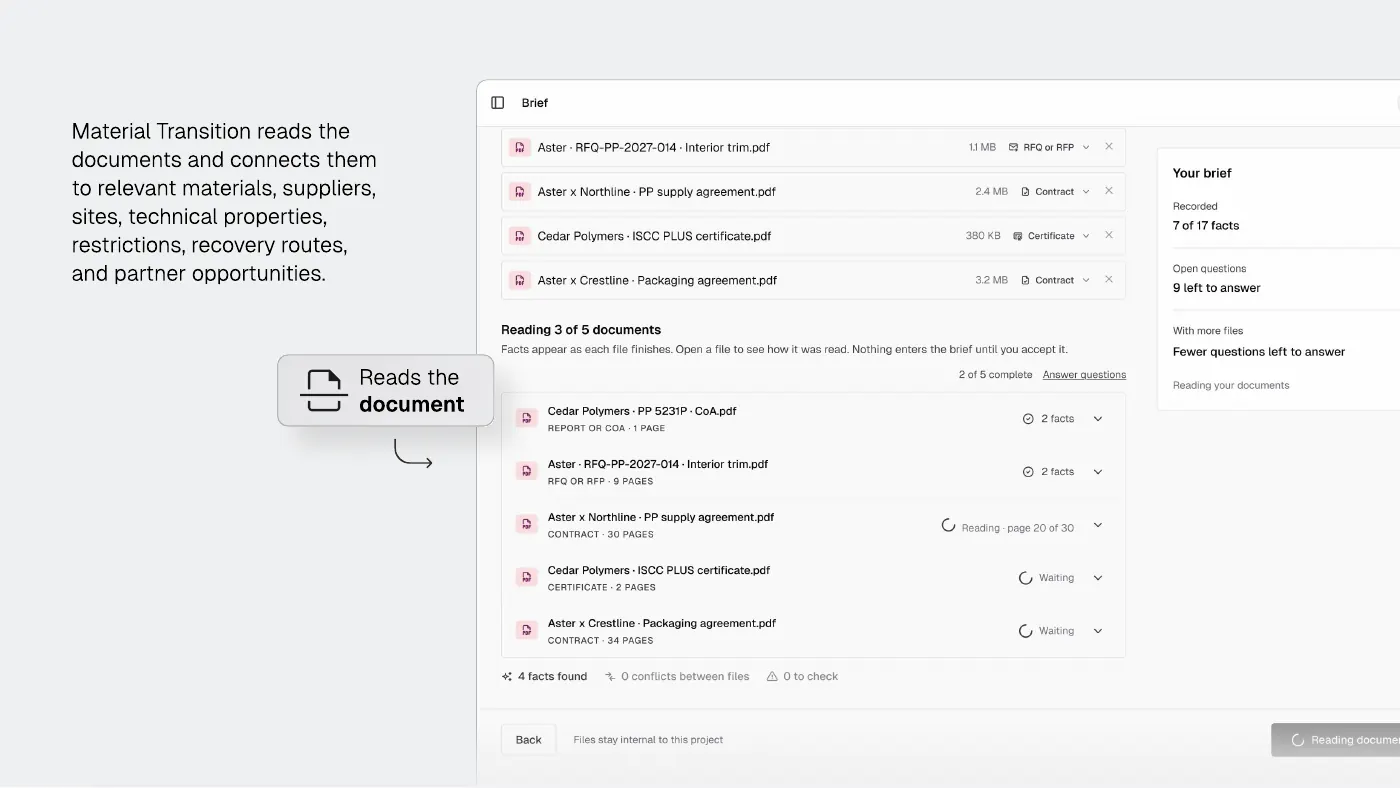
Task: Expand the 34-page Packaging agreement reading row
Action: (1098, 631)
